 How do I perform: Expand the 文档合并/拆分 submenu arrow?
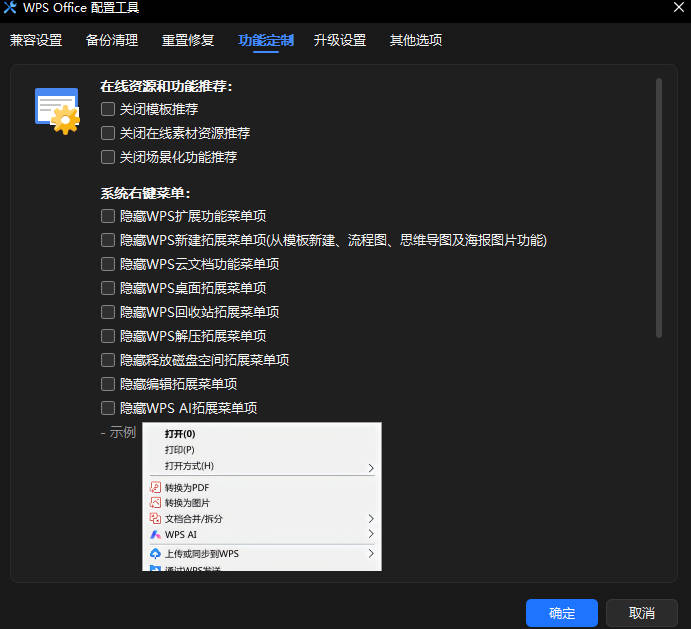pyautogui.click(x=371, y=519)
